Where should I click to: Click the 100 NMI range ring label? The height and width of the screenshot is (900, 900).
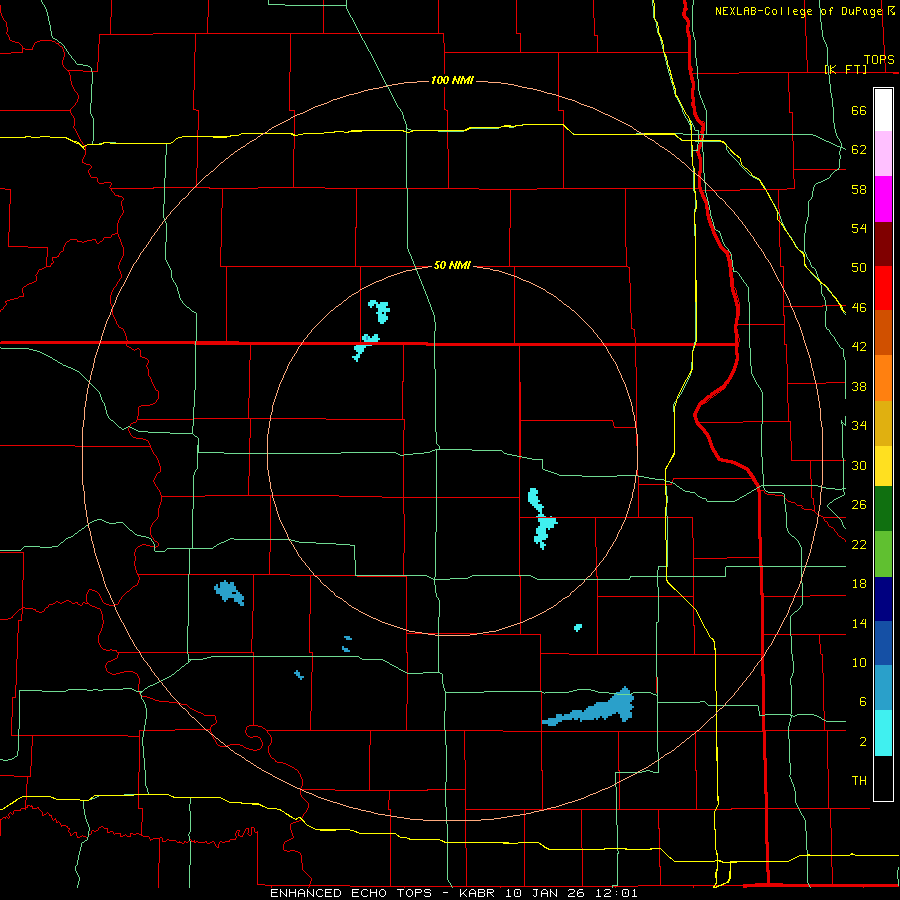[x=452, y=80]
